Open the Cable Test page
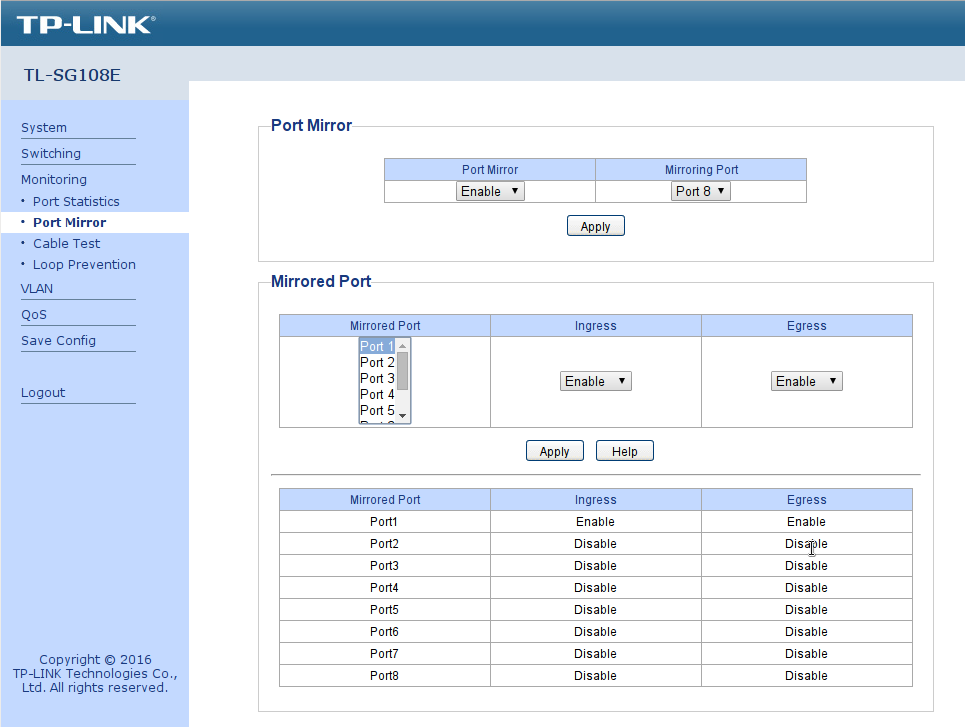This screenshot has width=965, height=727. (x=66, y=244)
